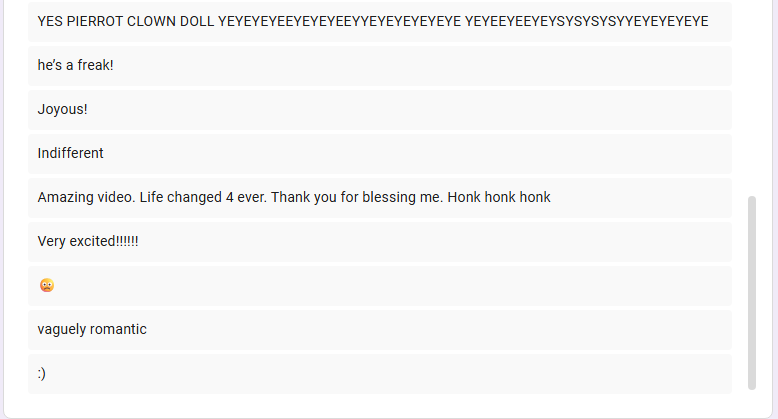Click the flushed face emoji response

click(47, 285)
